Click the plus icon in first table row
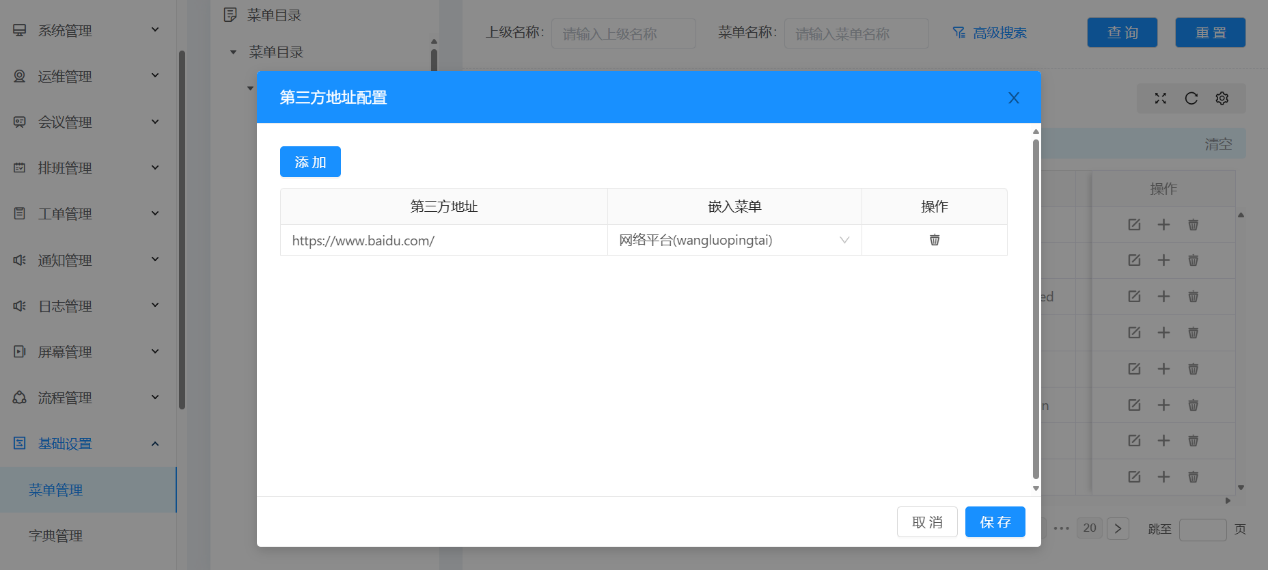Screen dimensions: 1268x570 [1163, 225]
